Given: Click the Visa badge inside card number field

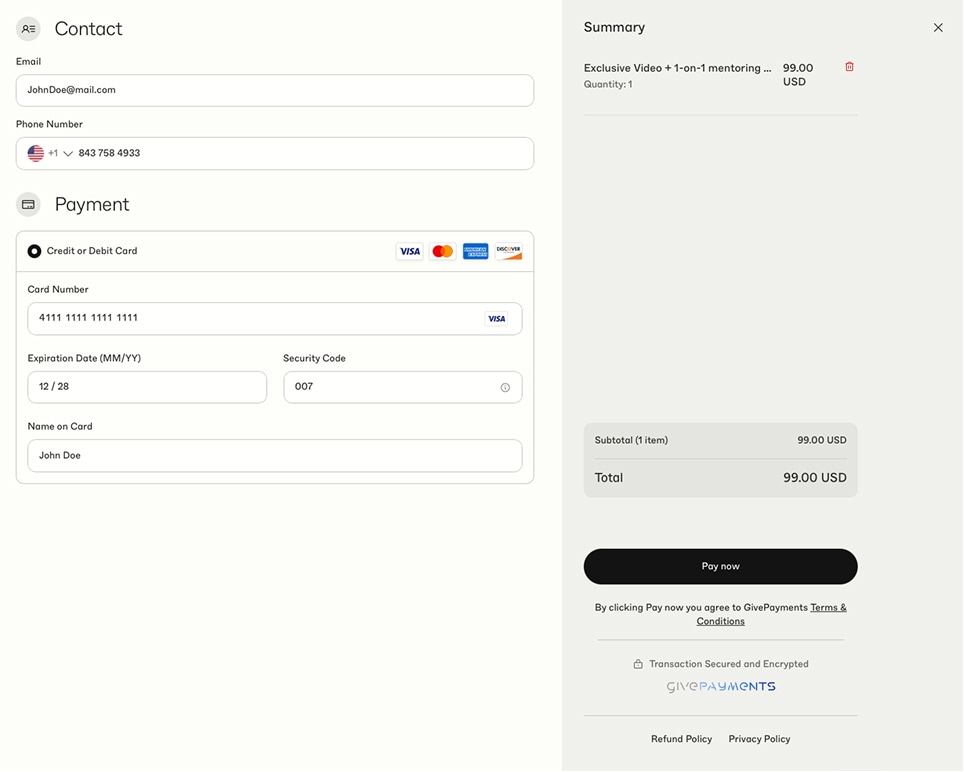Looking at the screenshot, I should click(496, 319).
